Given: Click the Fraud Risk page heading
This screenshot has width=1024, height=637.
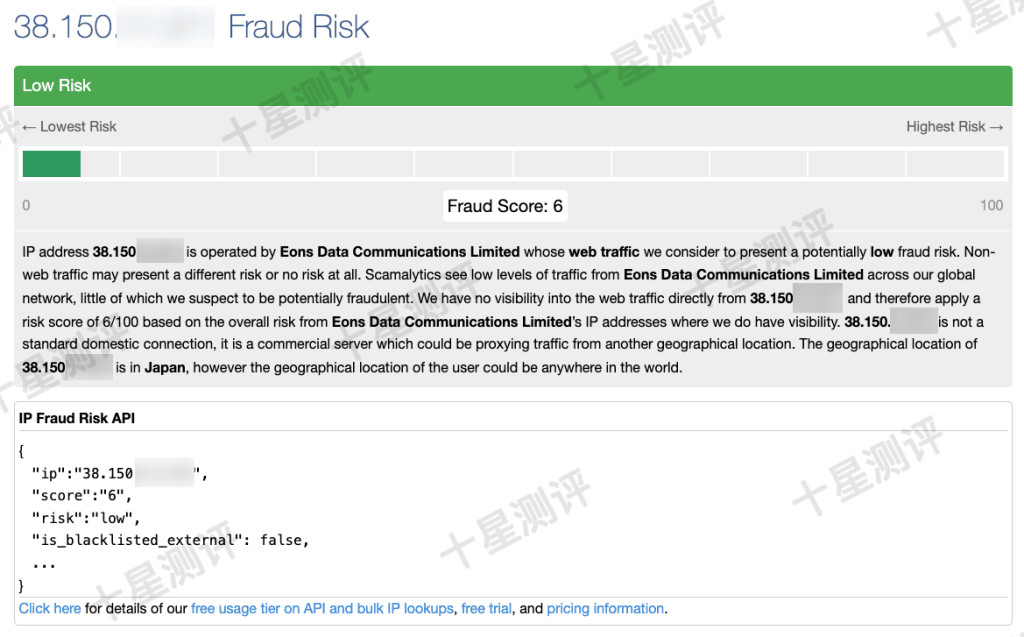Looking at the screenshot, I should (x=298, y=27).
